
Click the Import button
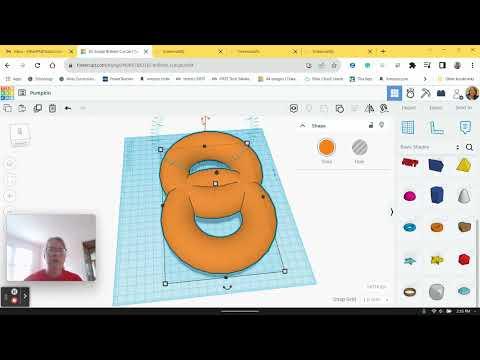tap(408, 108)
